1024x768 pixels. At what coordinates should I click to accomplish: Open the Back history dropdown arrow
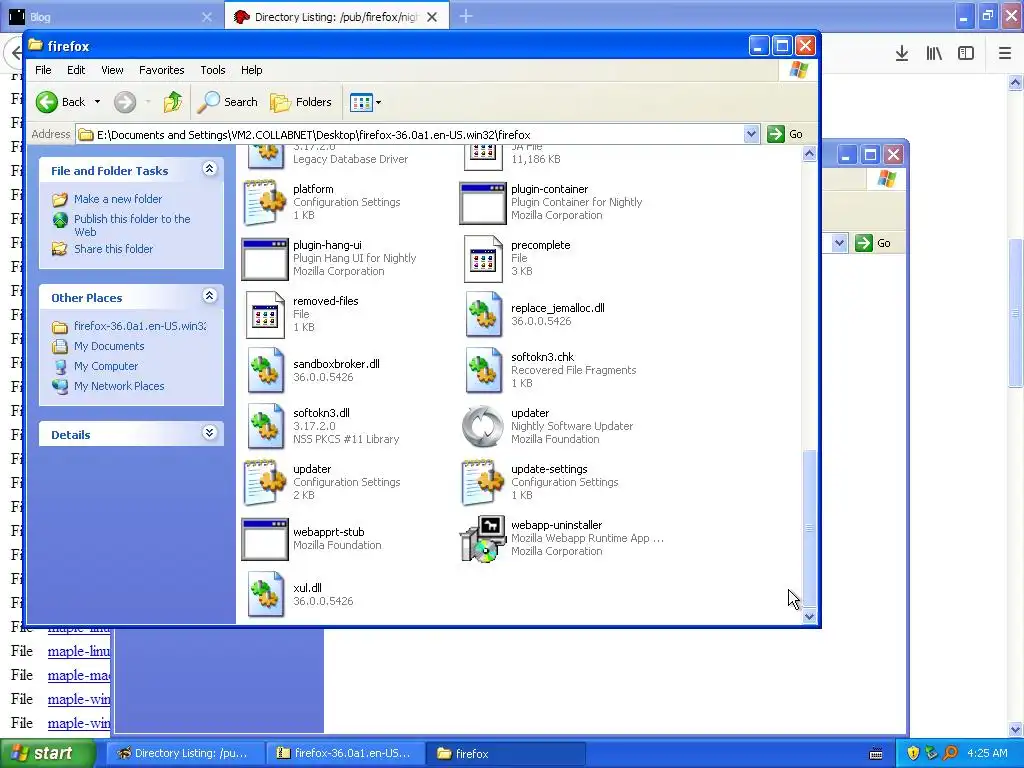click(x=97, y=102)
